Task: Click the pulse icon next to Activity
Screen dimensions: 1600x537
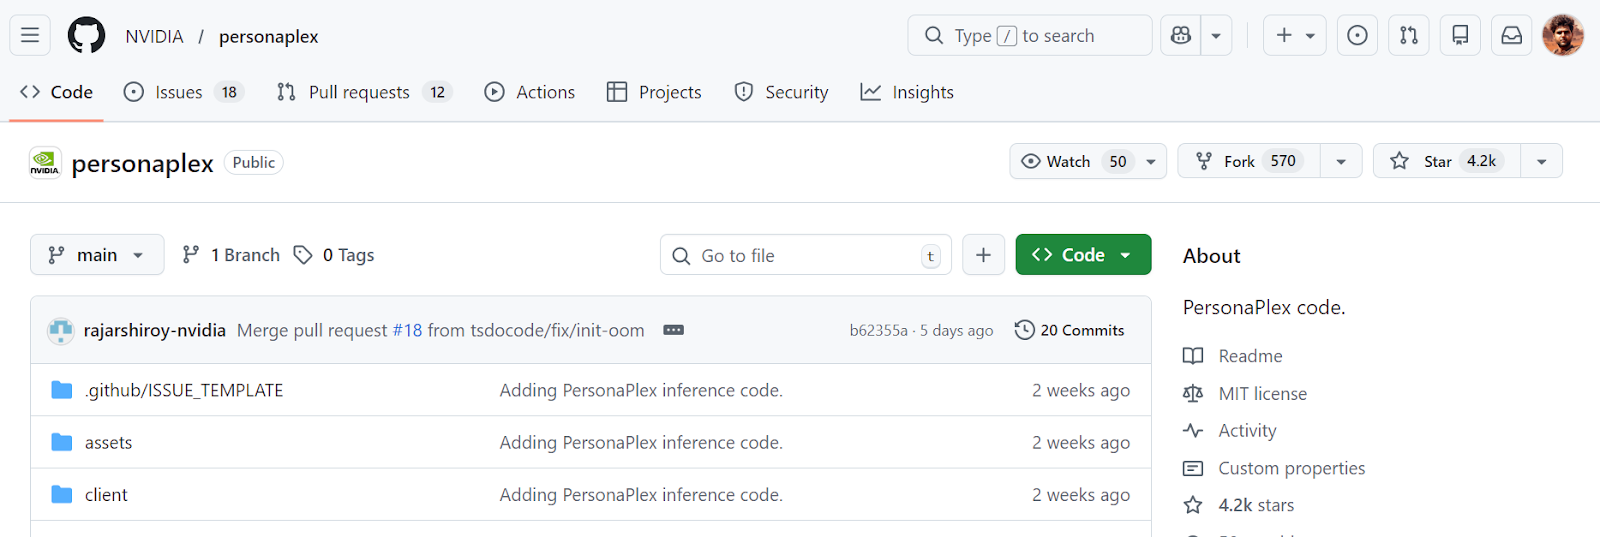Action: pyautogui.click(x=1193, y=430)
